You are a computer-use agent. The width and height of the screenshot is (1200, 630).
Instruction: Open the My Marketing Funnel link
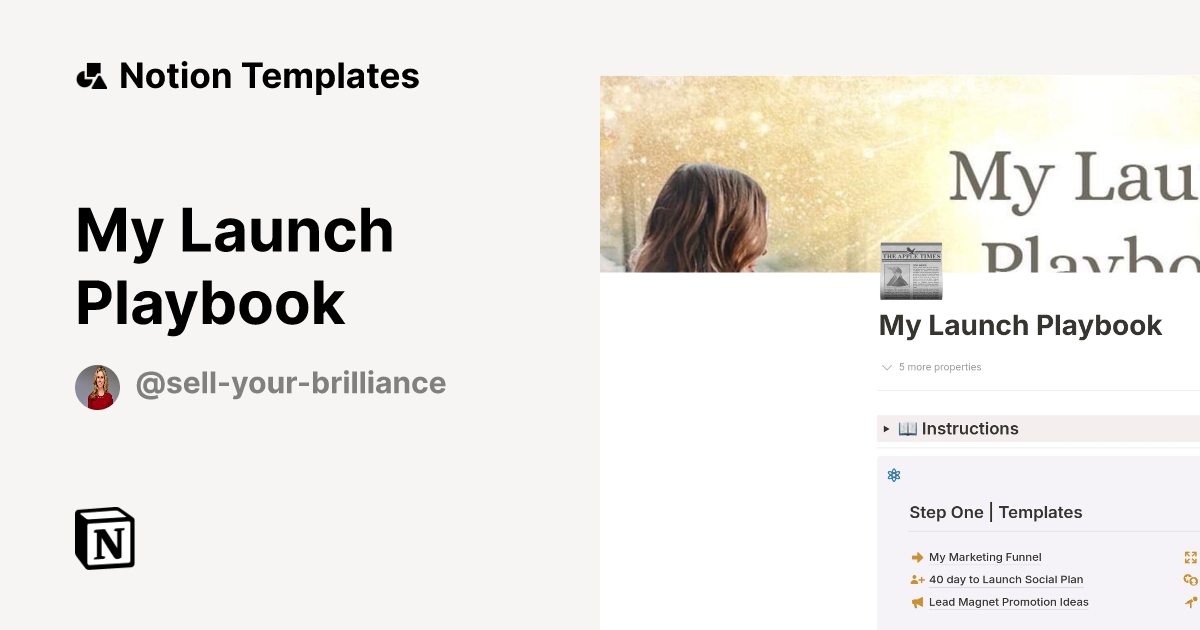985,557
